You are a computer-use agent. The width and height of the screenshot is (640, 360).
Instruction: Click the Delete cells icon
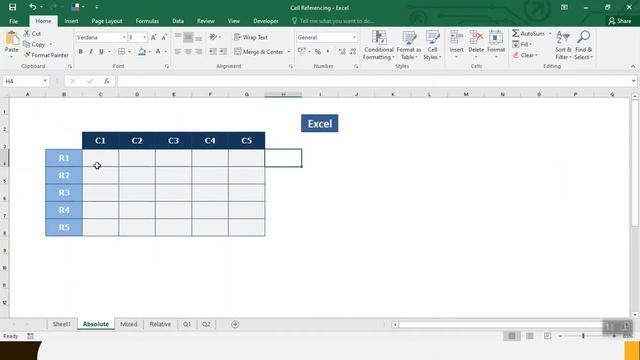click(476, 38)
